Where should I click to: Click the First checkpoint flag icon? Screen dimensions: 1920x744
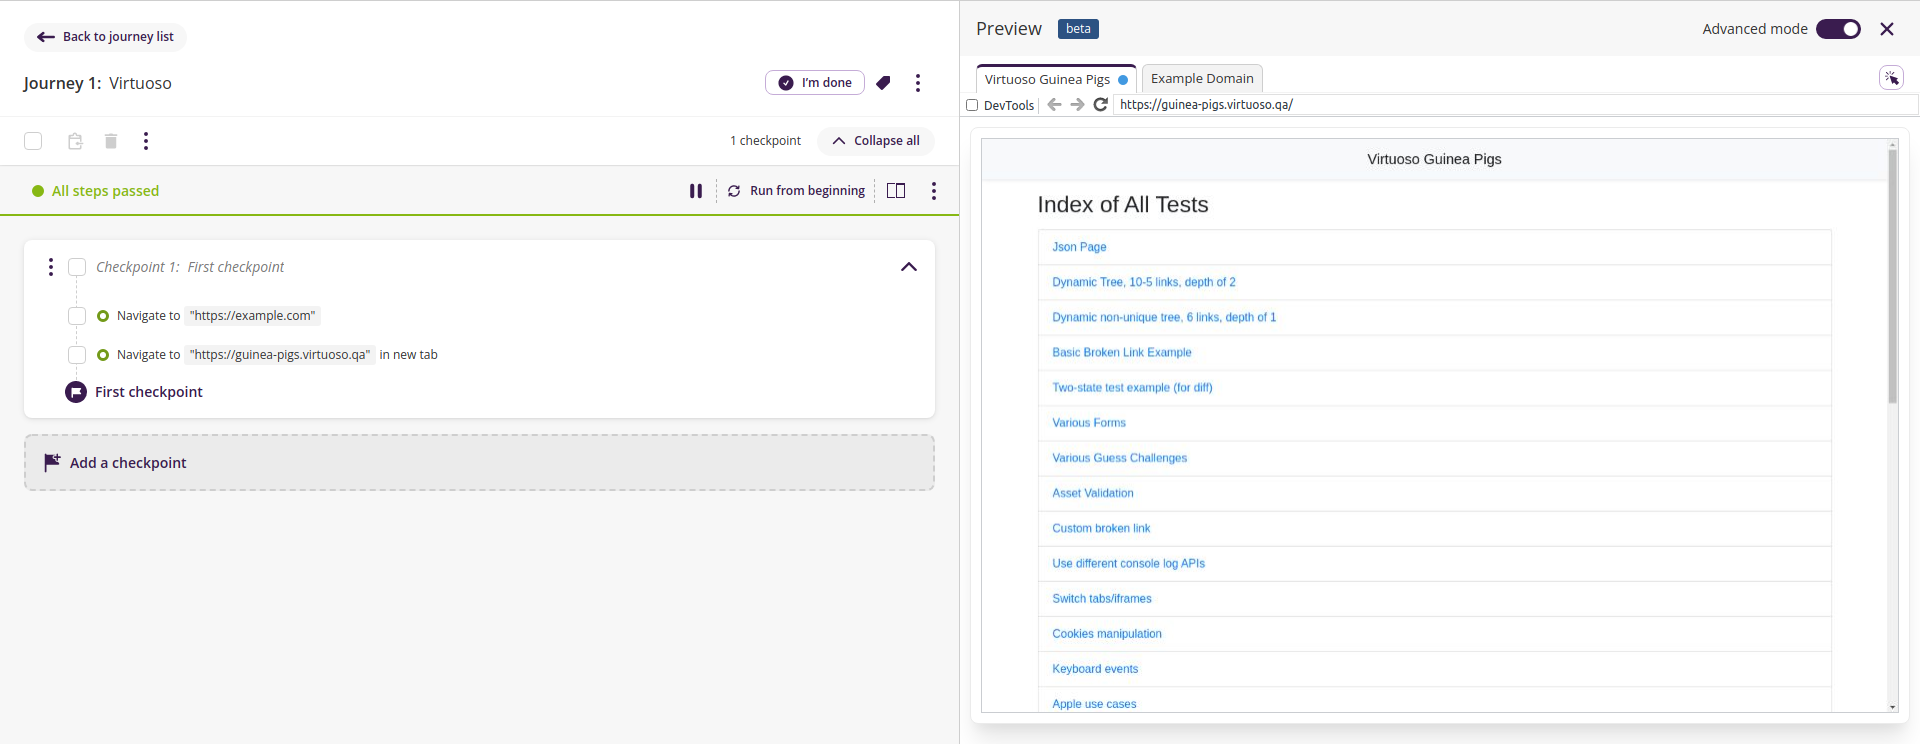(x=76, y=392)
